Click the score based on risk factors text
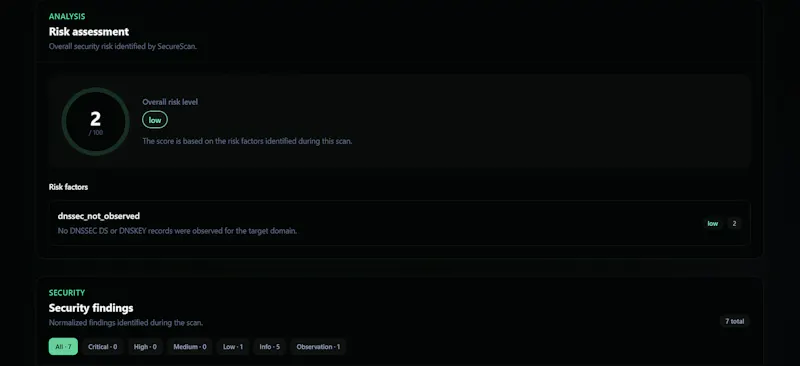The image size is (800, 366). coord(247,141)
